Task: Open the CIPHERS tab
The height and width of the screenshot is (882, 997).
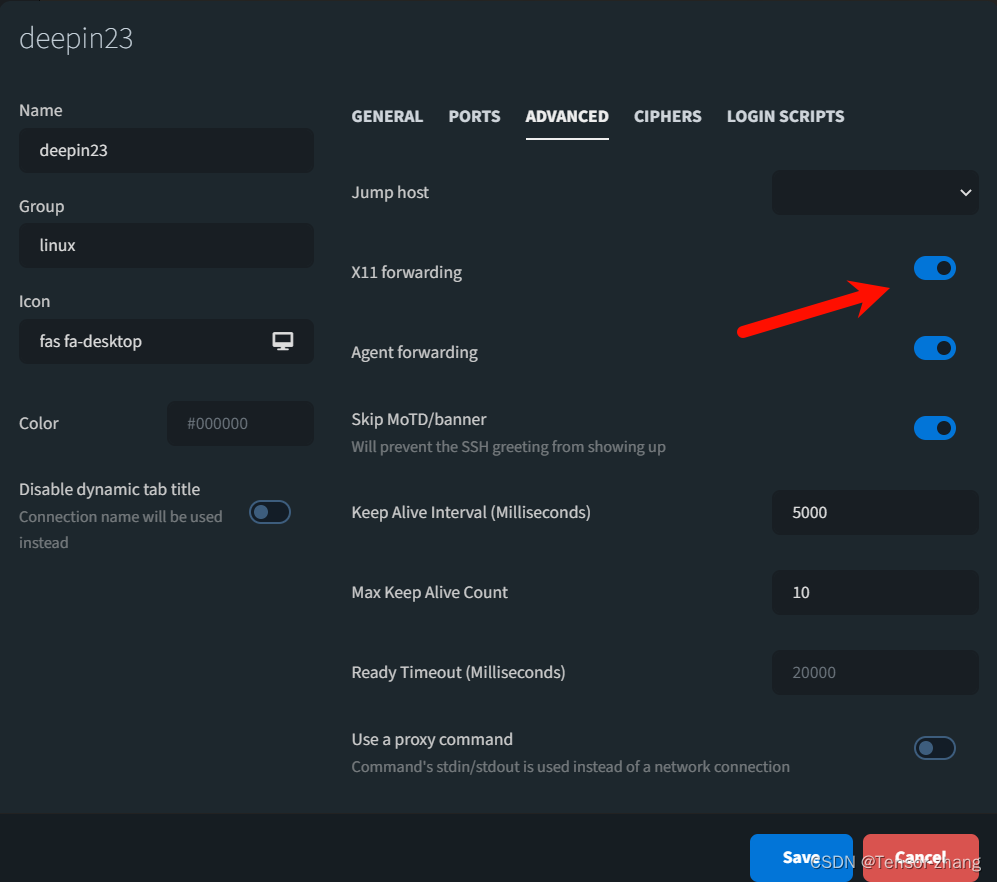Action: (x=668, y=116)
